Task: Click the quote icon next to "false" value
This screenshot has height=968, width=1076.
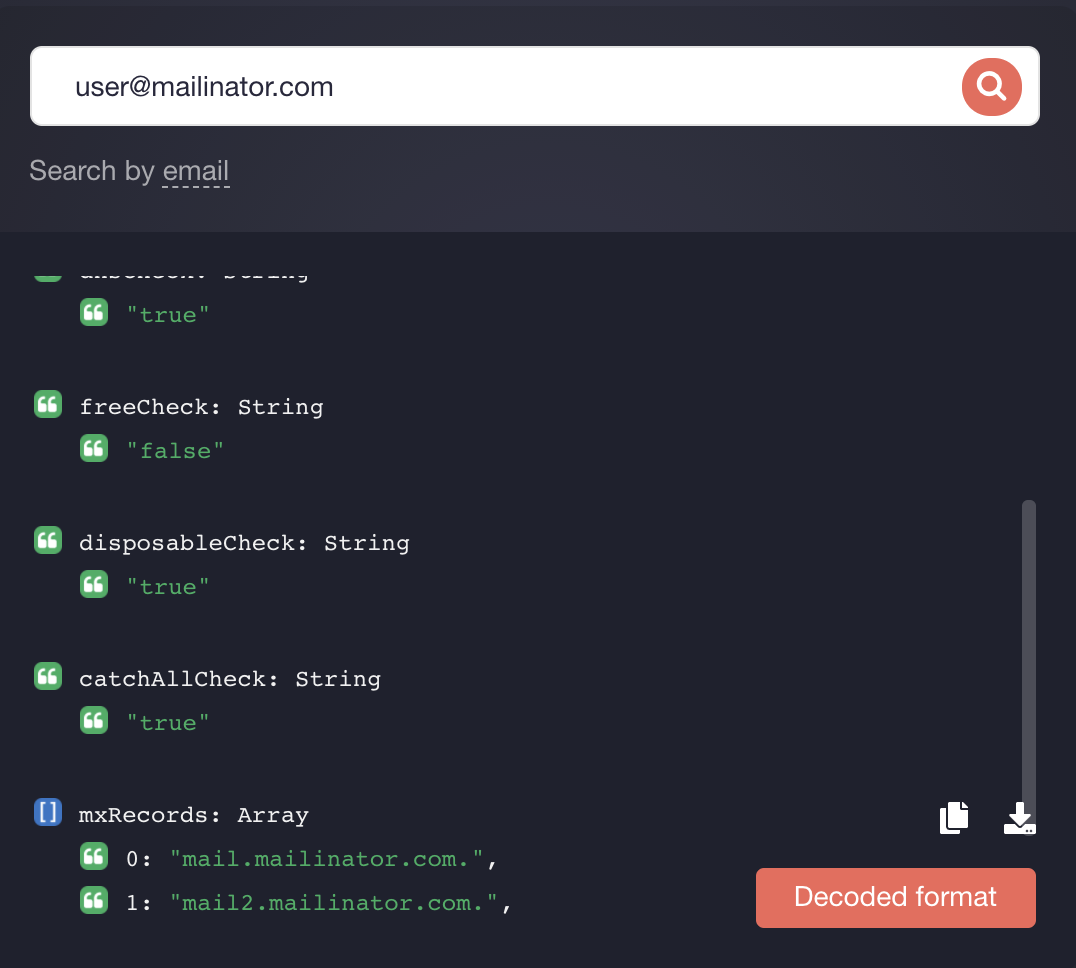Action: click(94, 448)
